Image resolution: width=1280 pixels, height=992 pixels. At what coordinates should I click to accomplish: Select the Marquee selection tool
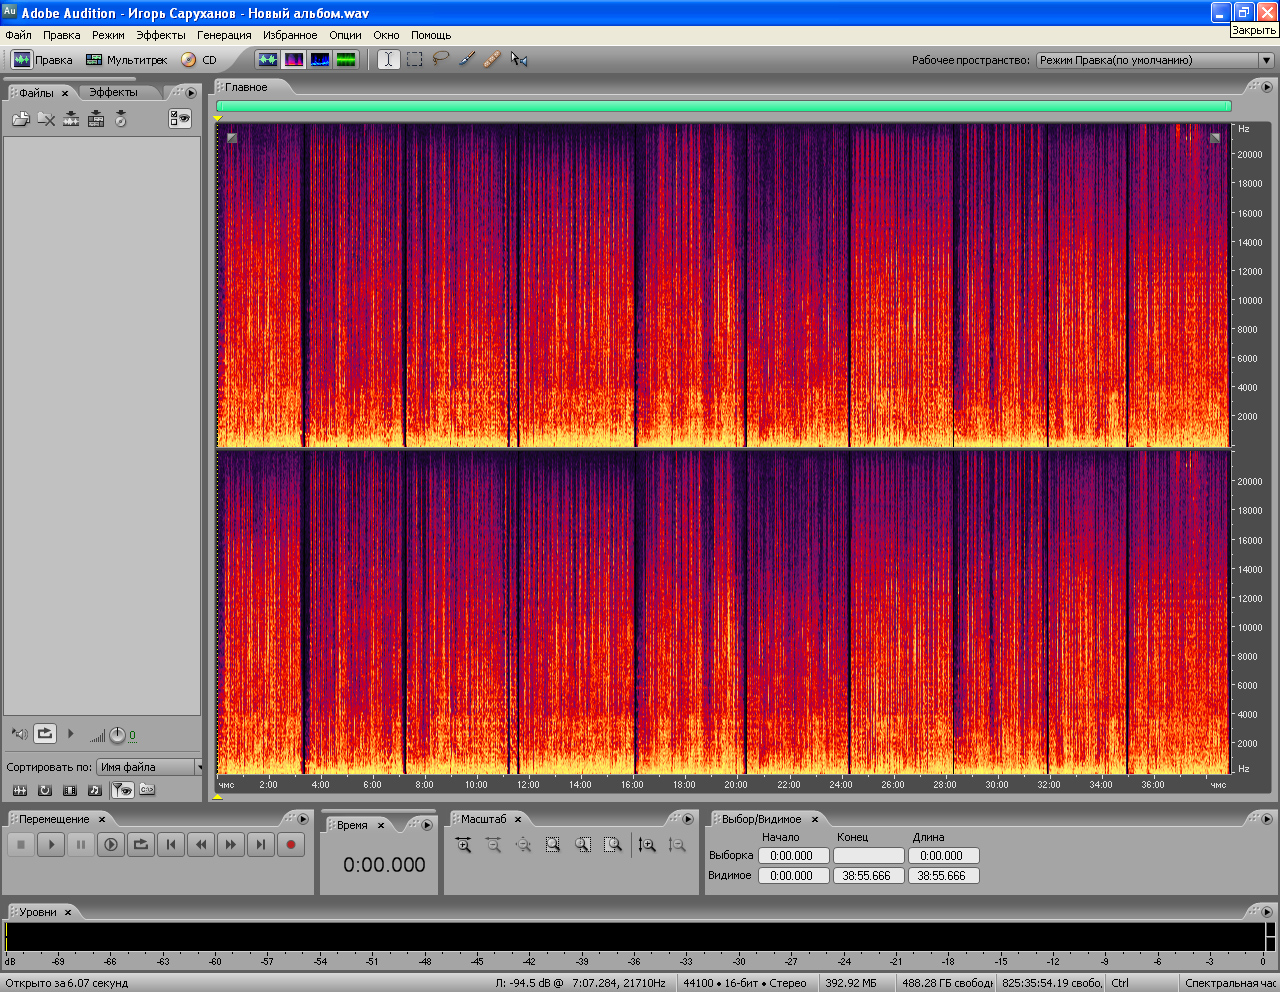pos(415,60)
